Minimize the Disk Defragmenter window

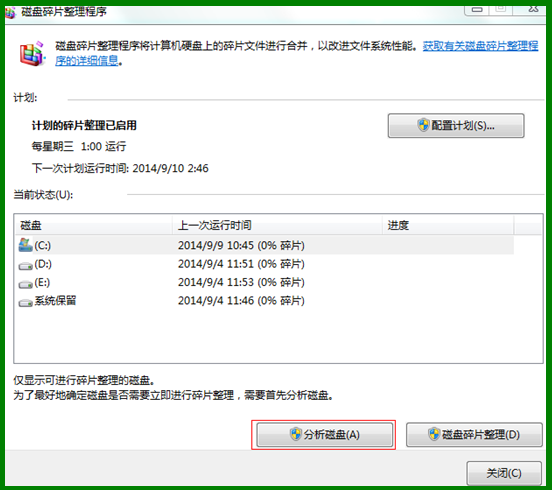point(477,10)
